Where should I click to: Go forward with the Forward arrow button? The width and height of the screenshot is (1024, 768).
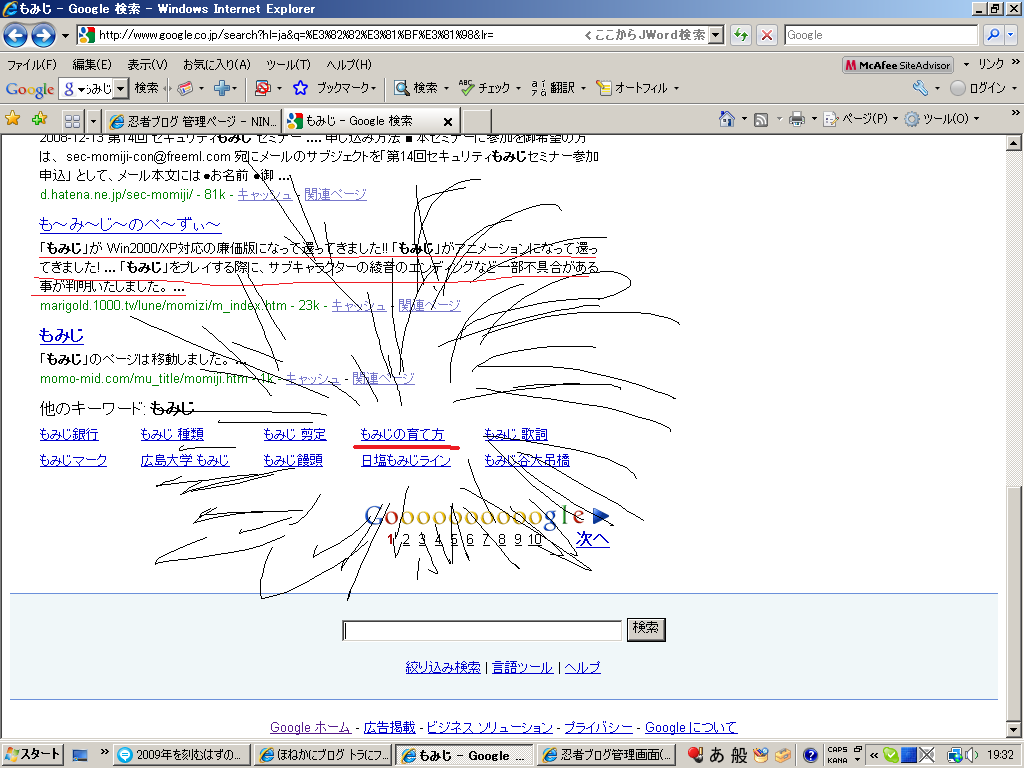pos(43,35)
